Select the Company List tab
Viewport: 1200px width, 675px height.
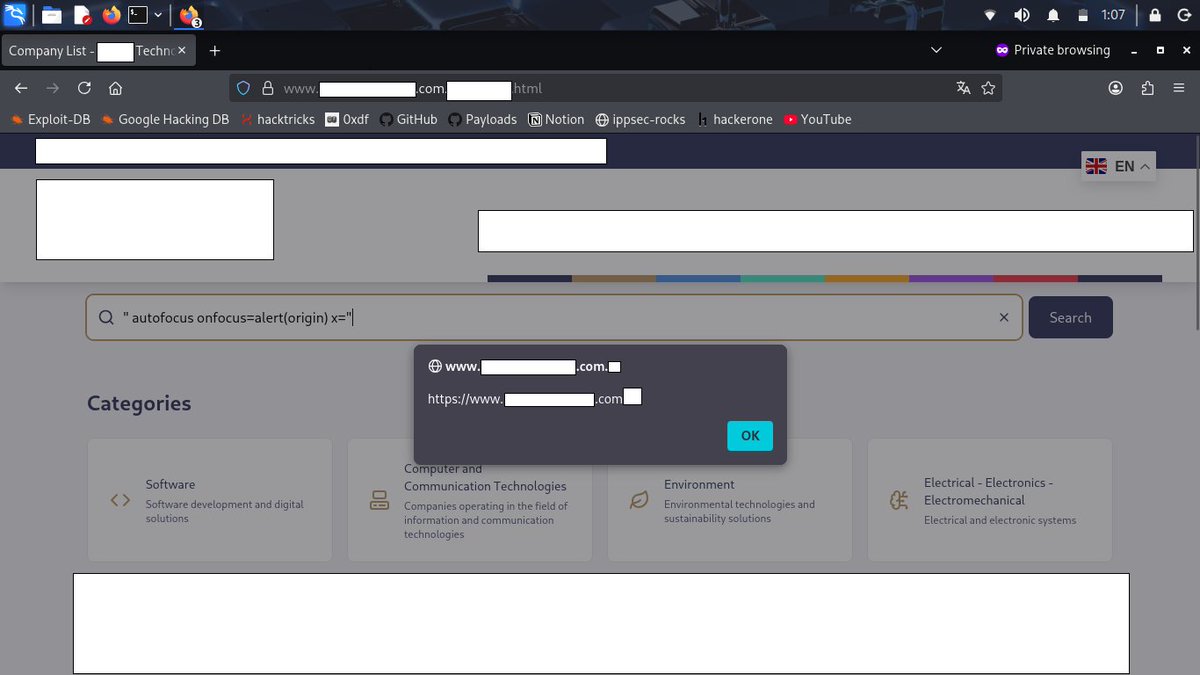point(98,50)
